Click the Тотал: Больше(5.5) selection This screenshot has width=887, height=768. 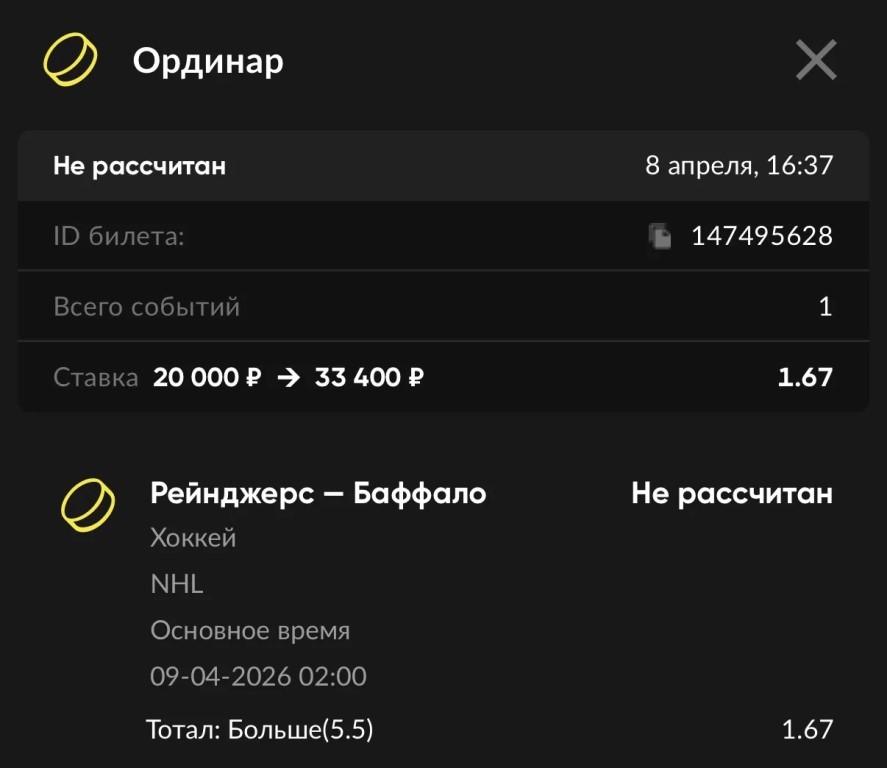260,730
